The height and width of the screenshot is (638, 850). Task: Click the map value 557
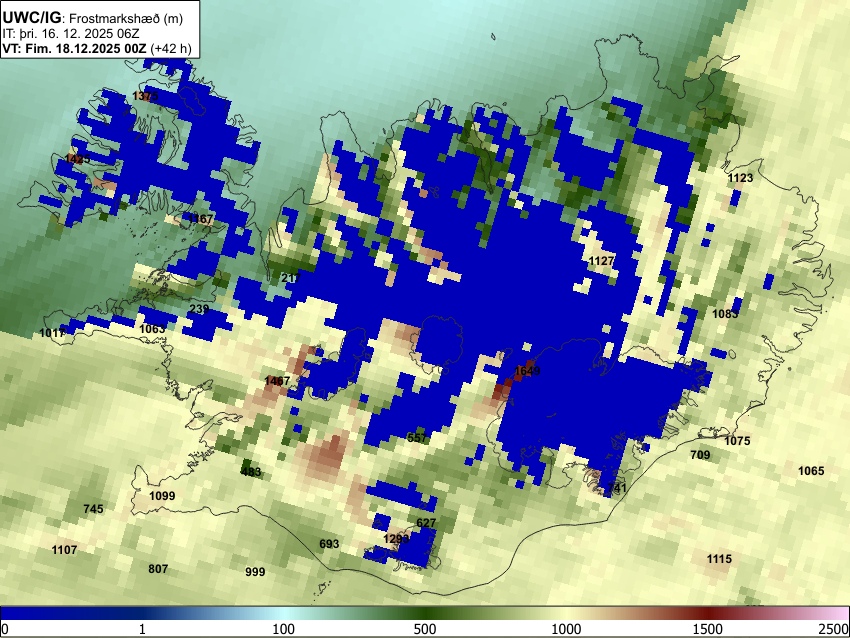[416, 437]
